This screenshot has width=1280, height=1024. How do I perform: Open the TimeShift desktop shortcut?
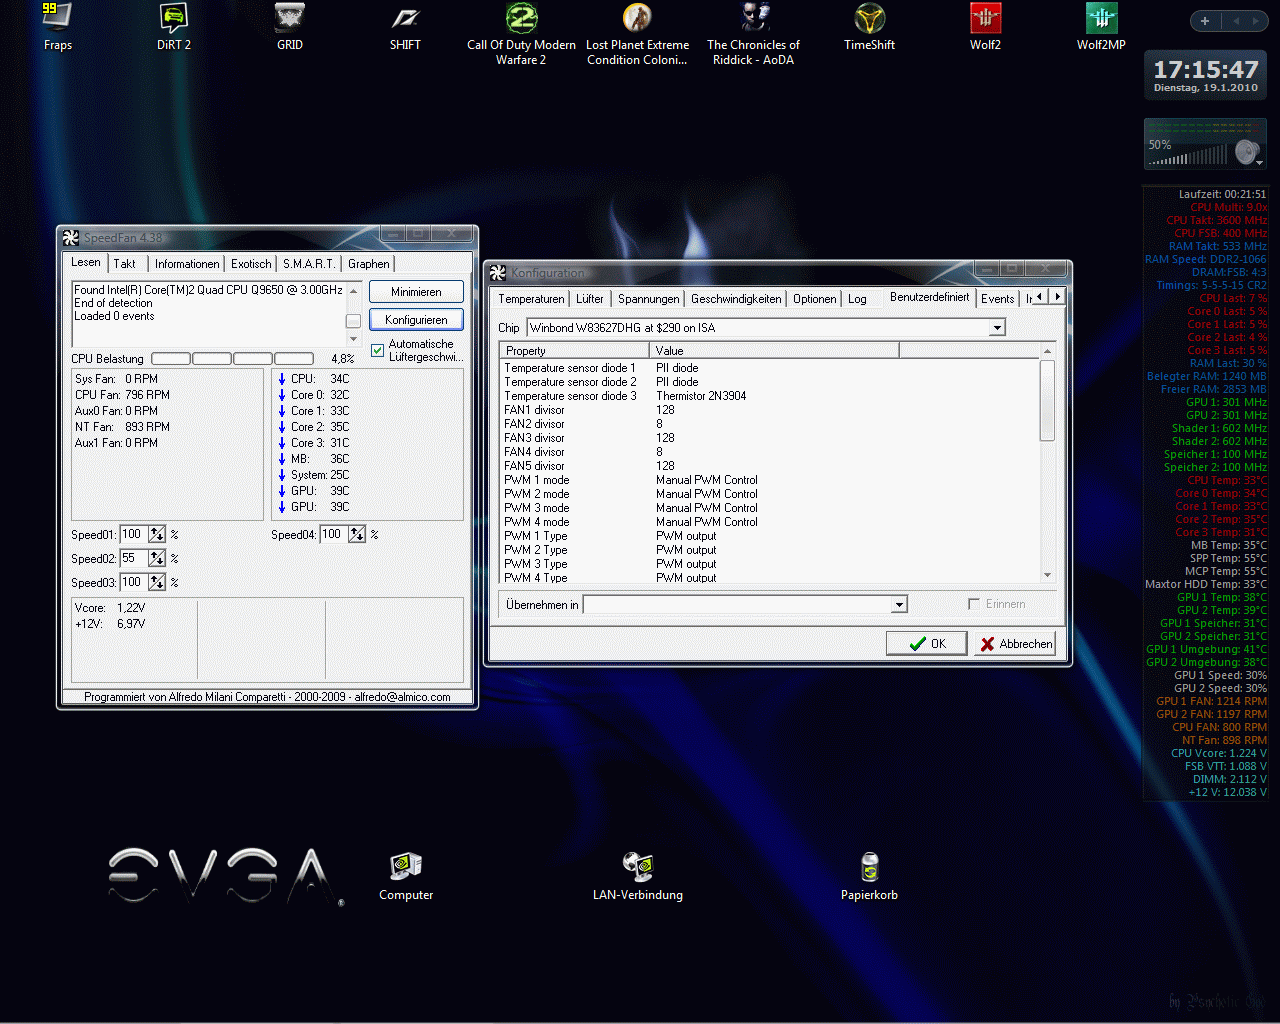click(869, 26)
